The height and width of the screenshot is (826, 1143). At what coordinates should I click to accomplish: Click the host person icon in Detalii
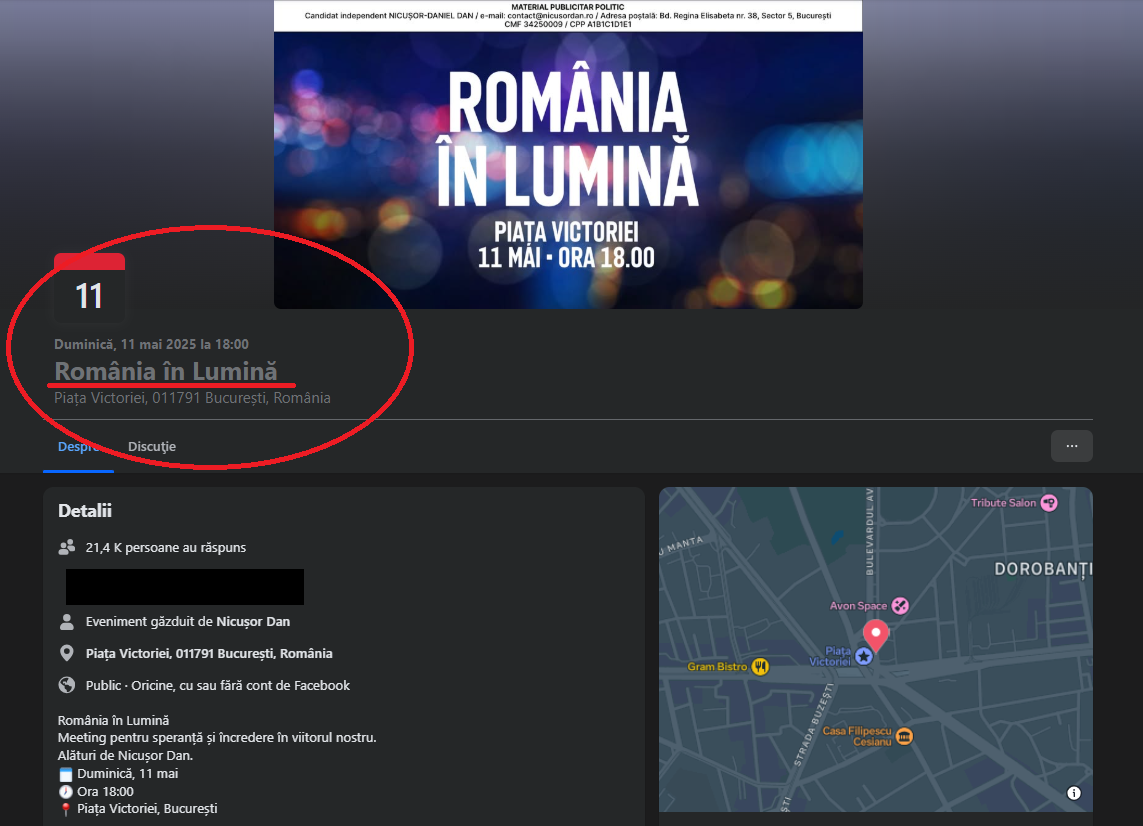[x=67, y=621]
